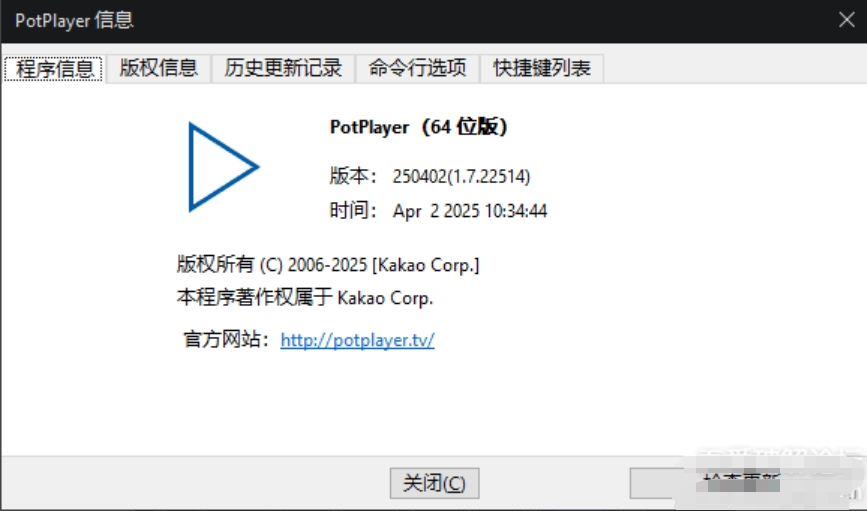The image size is (867, 511).
Task: Open the 历史更新记录 tab
Action: pyautogui.click(x=283, y=69)
